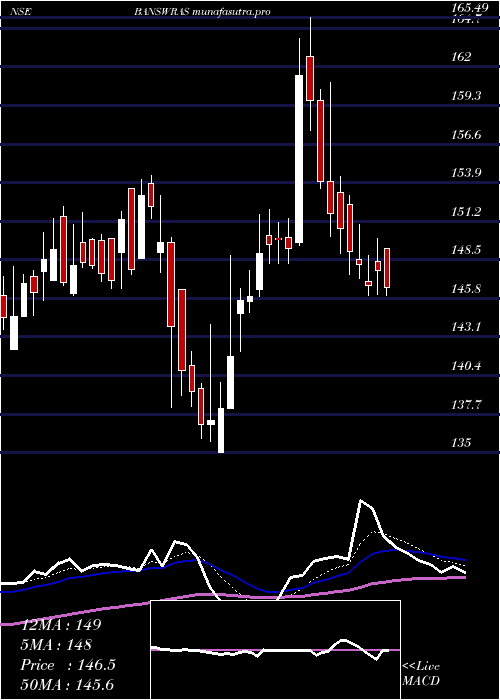Screen dimensions: 500x700
Task: Click the 162 price axis label
Action: point(461,57)
